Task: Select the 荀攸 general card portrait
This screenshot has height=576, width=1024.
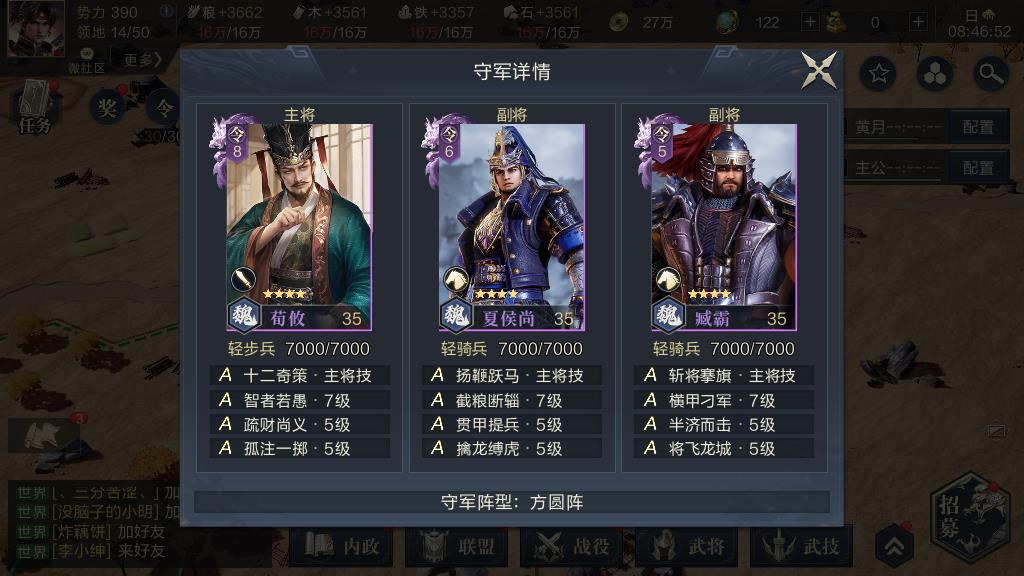Action: (x=299, y=226)
